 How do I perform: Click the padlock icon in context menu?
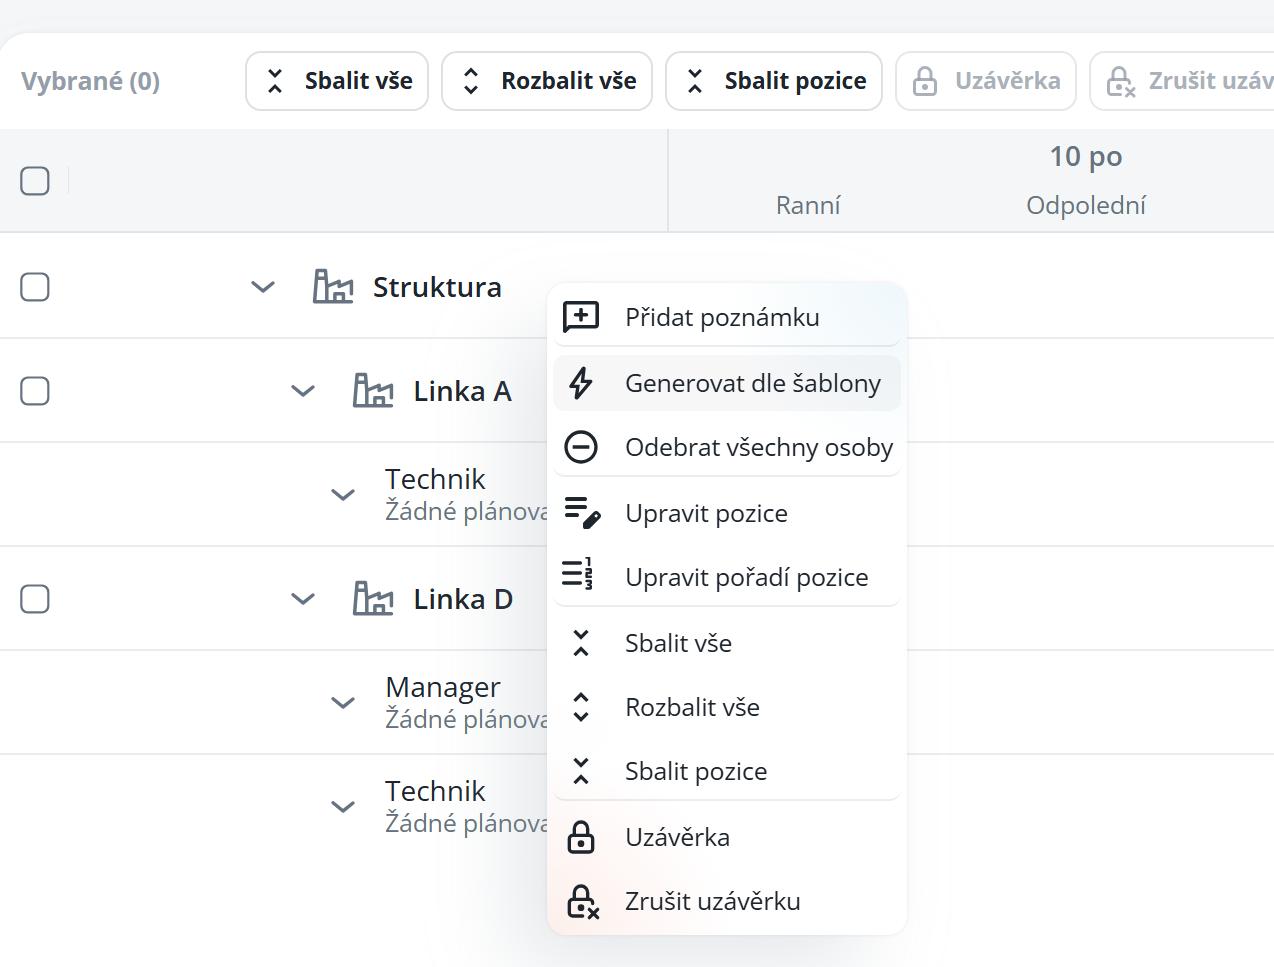(x=581, y=837)
